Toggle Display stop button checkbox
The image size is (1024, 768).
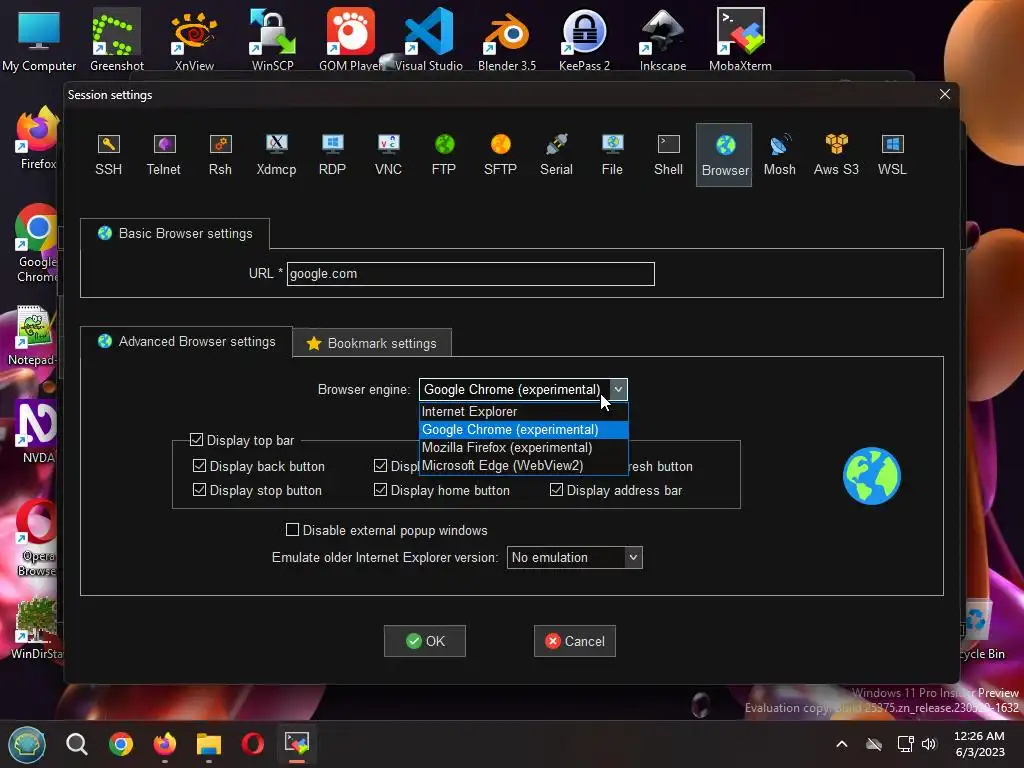pyautogui.click(x=200, y=490)
